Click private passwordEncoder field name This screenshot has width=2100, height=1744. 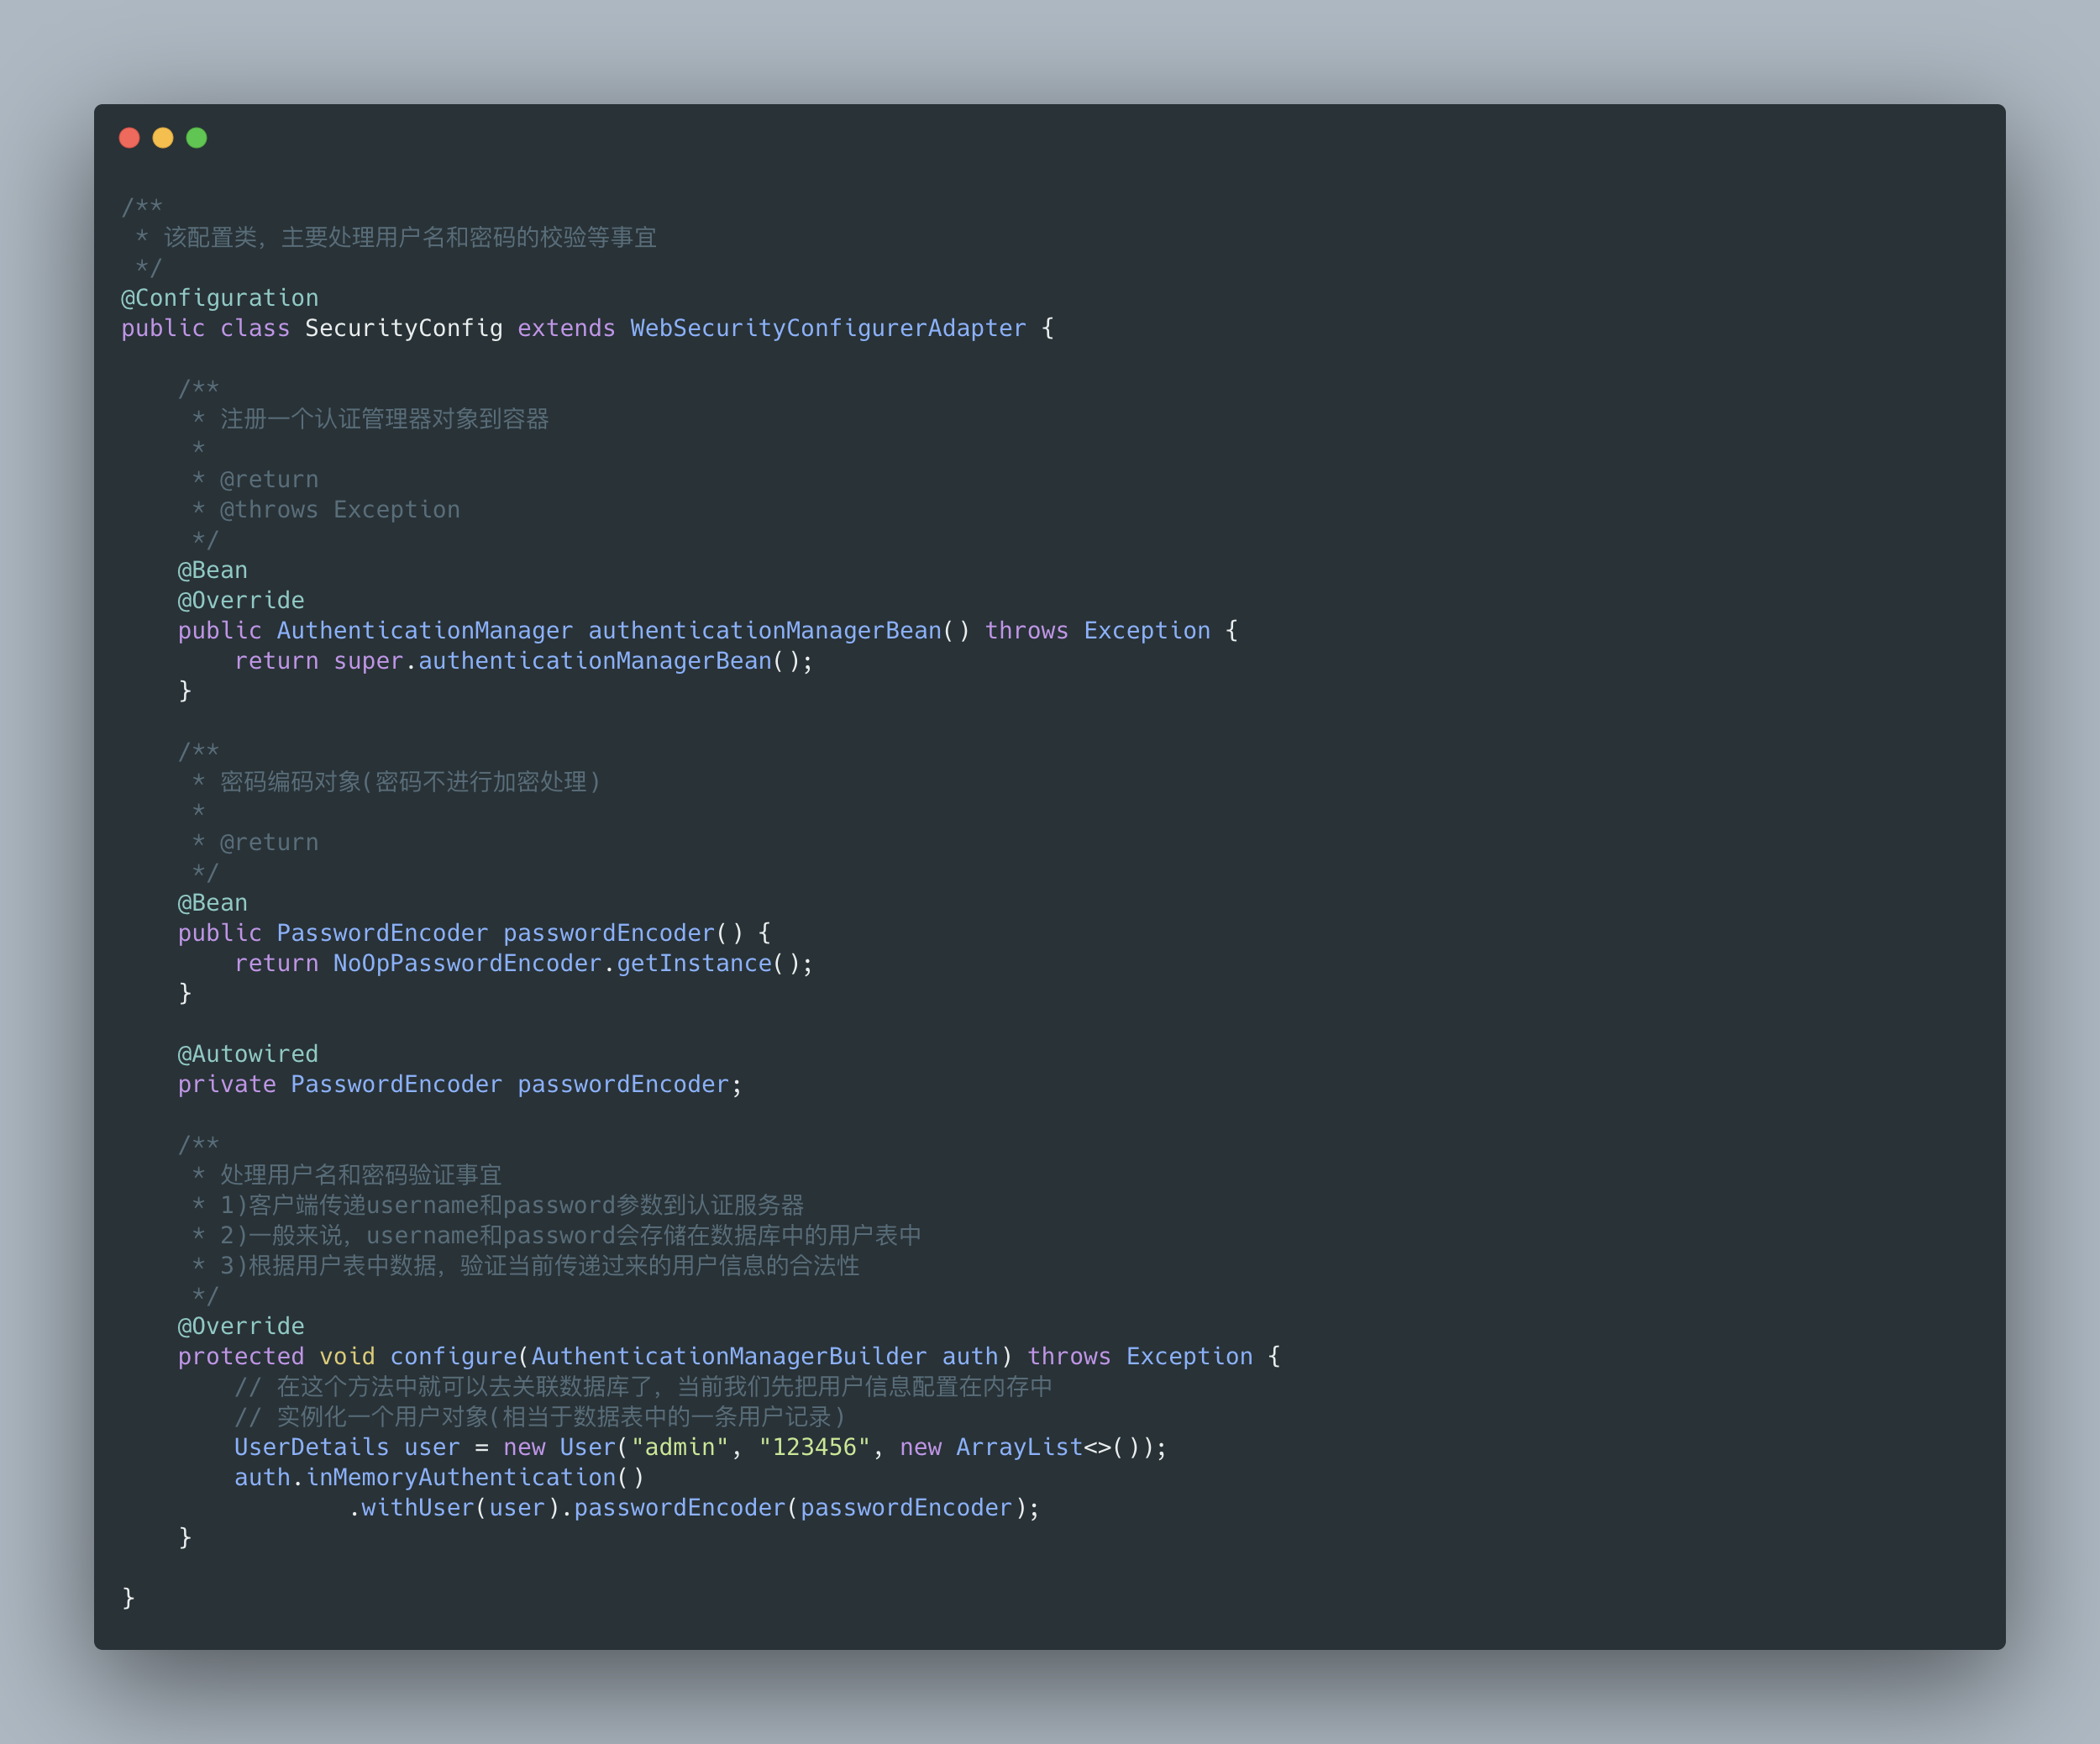click(x=623, y=1084)
